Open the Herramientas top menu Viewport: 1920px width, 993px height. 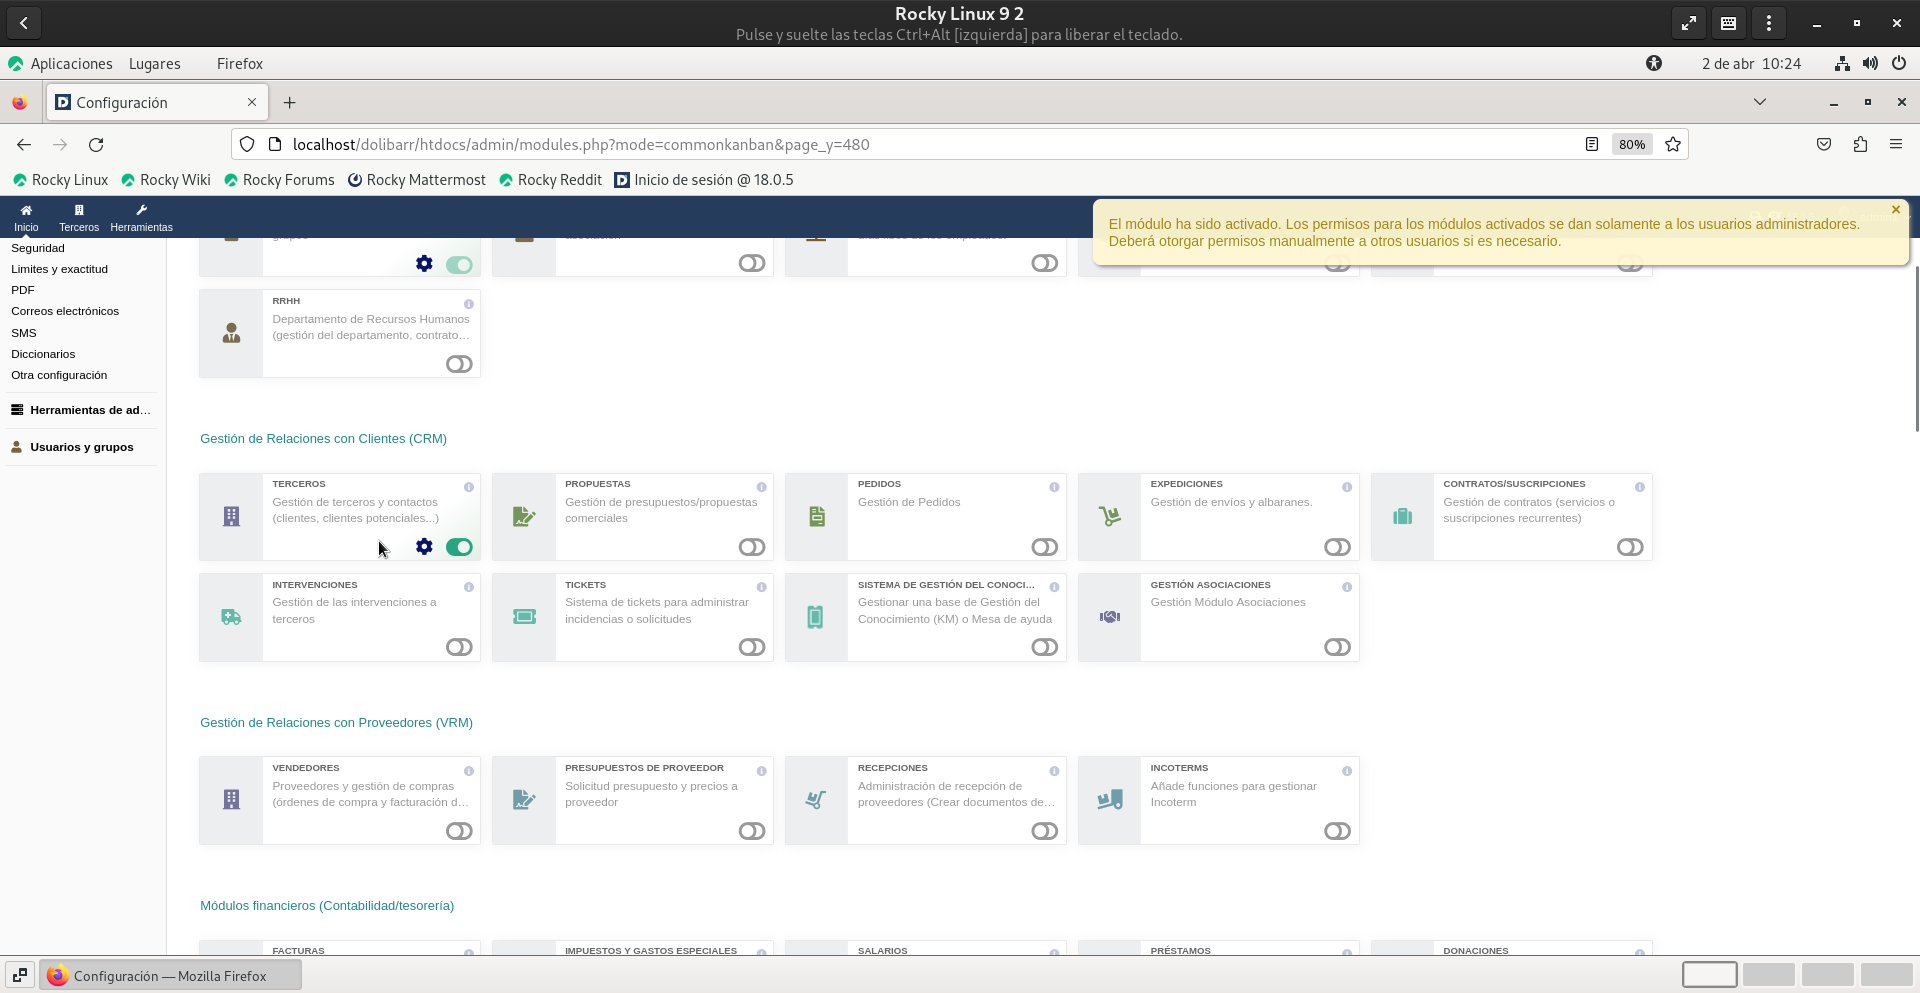pyautogui.click(x=141, y=218)
